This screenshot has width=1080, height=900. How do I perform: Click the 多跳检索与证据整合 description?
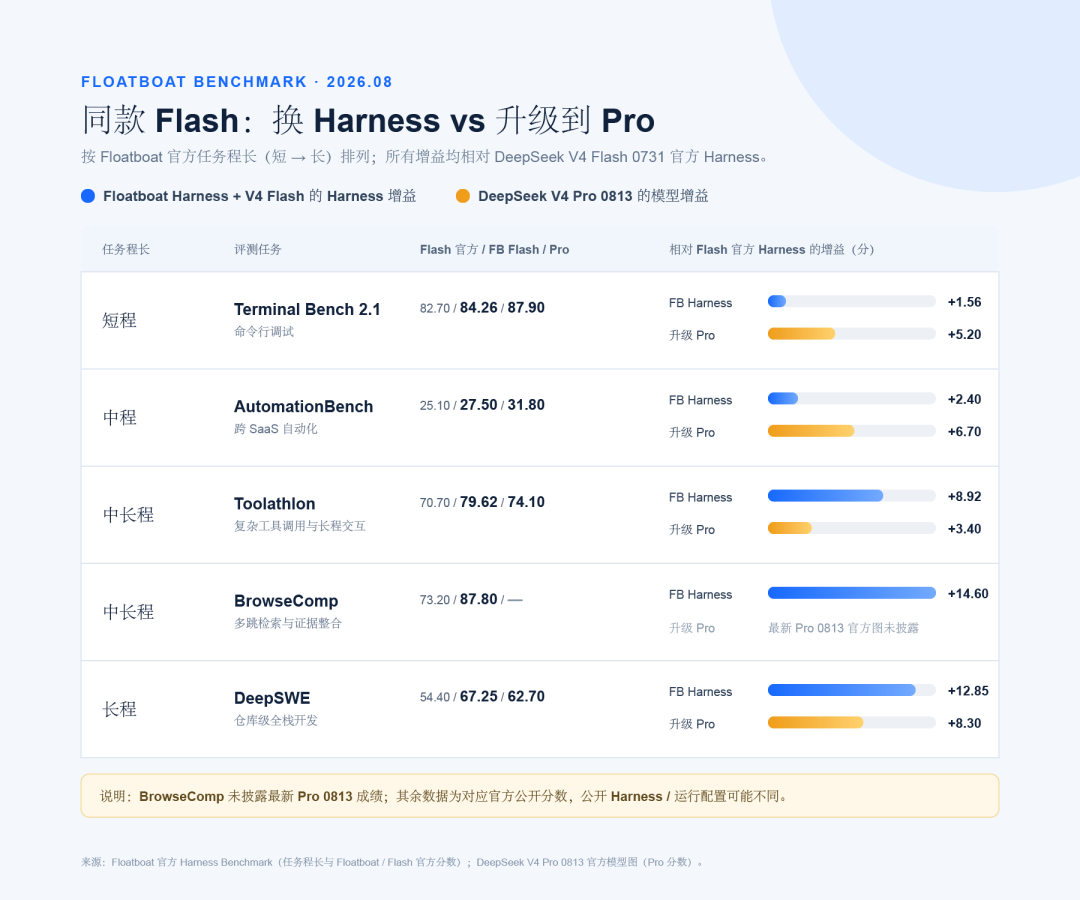click(x=288, y=623)
